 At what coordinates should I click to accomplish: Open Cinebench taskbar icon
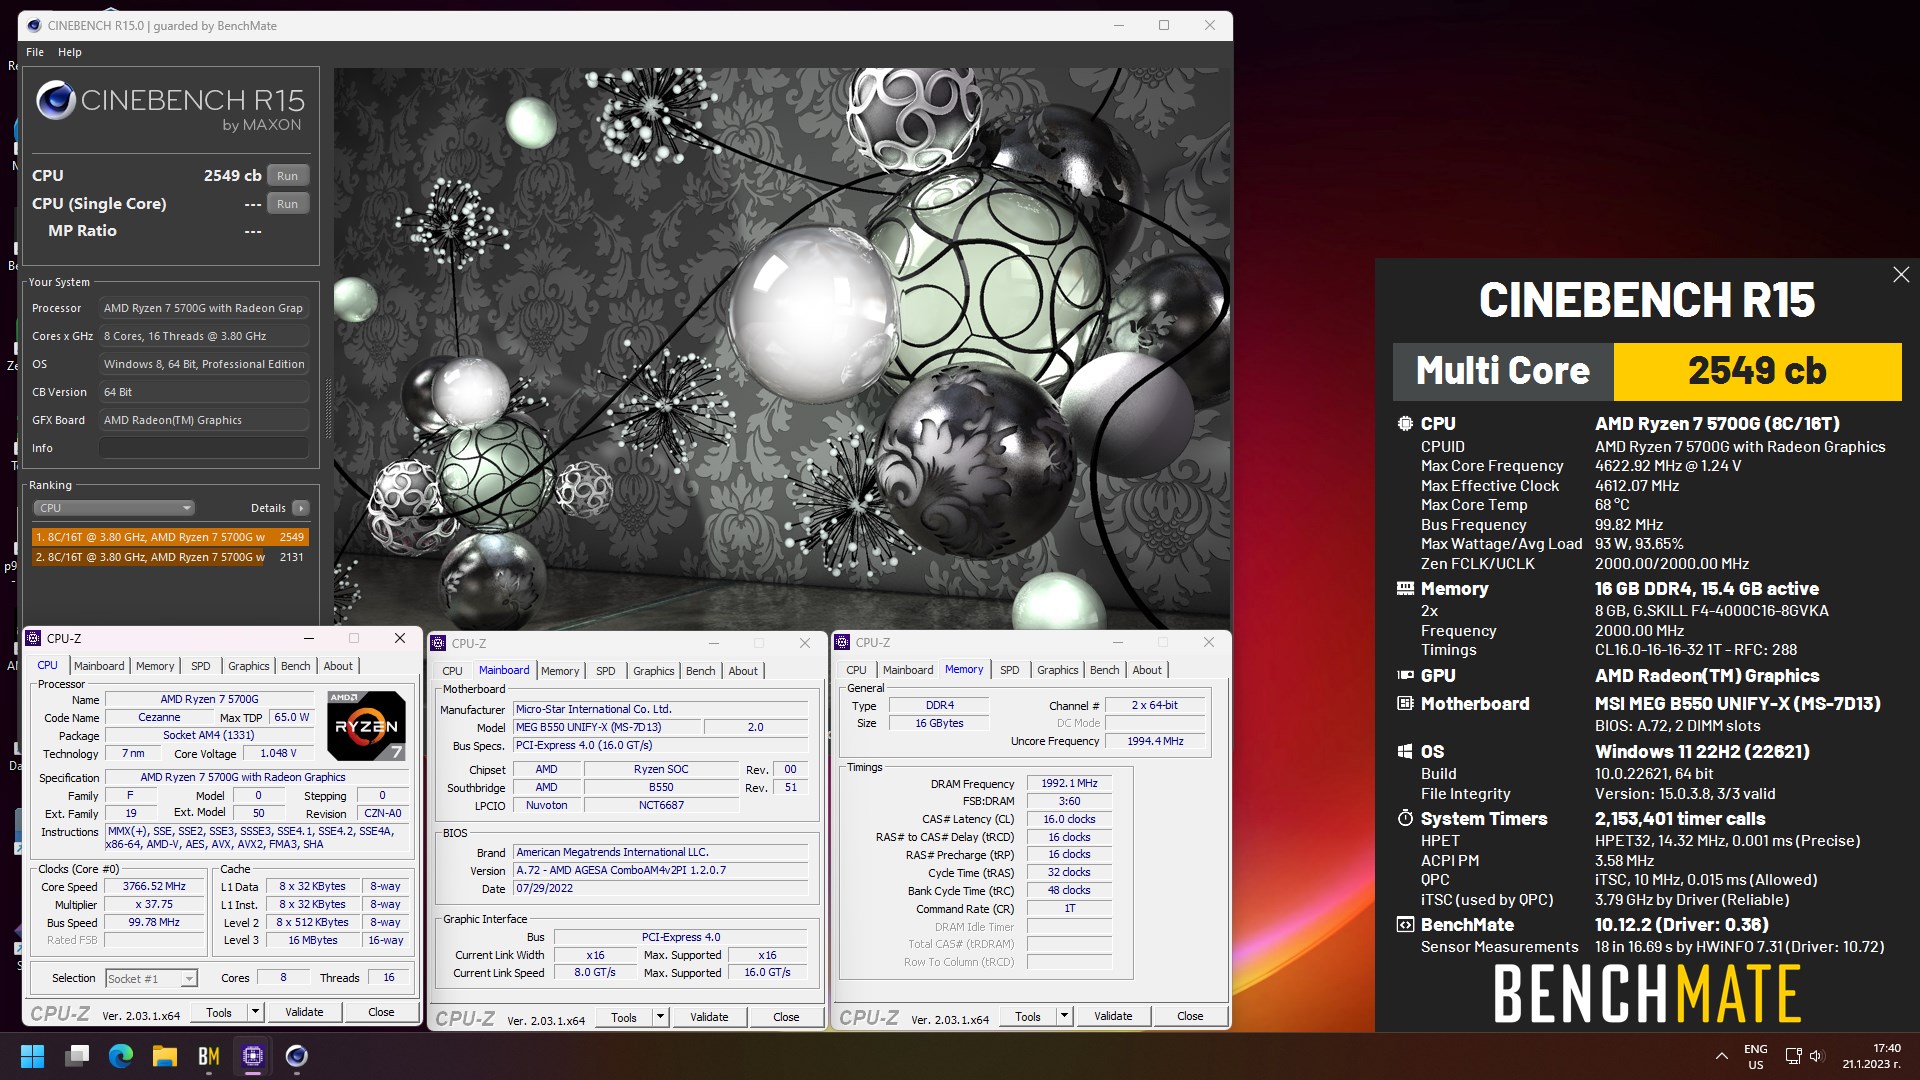click(x=297, y=1056)
